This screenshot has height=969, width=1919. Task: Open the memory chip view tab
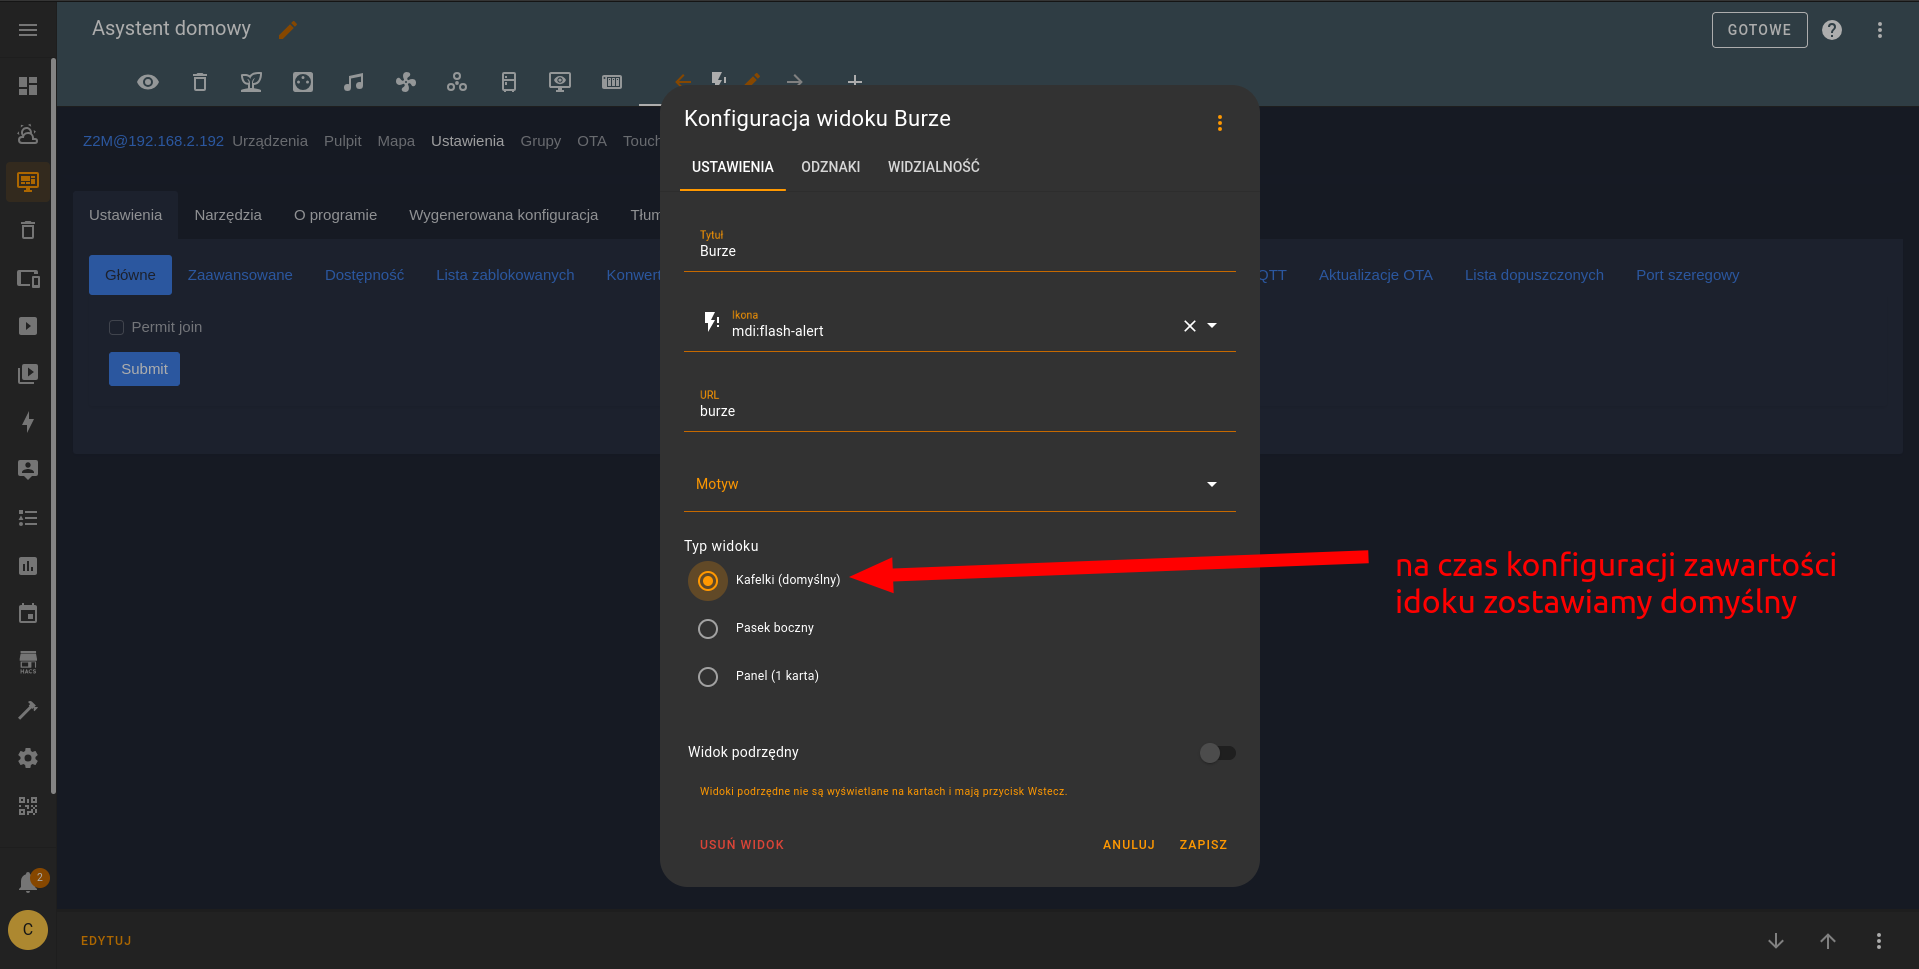[612, 82]
